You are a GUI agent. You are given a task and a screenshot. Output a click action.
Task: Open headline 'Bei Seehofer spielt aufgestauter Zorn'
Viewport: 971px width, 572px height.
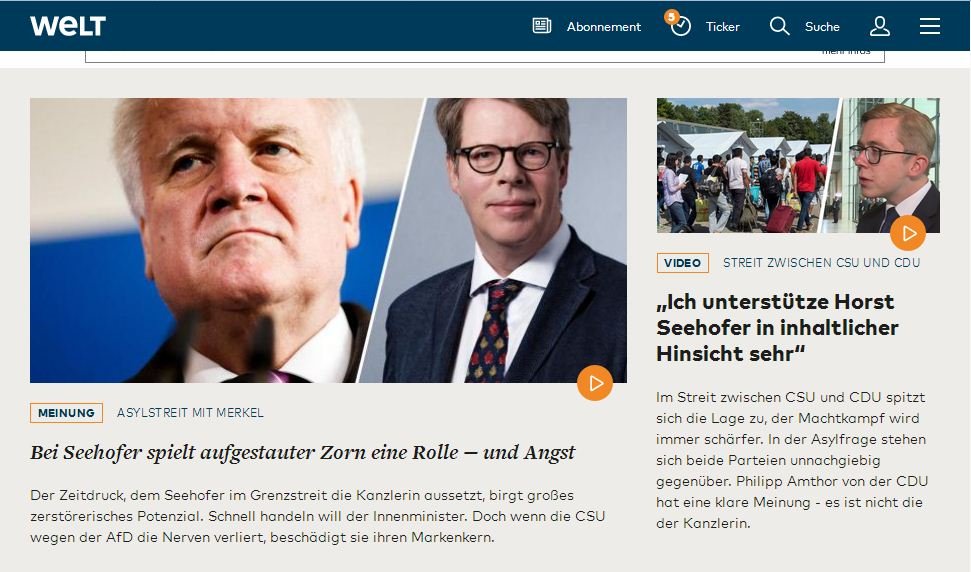pos(302,453)
